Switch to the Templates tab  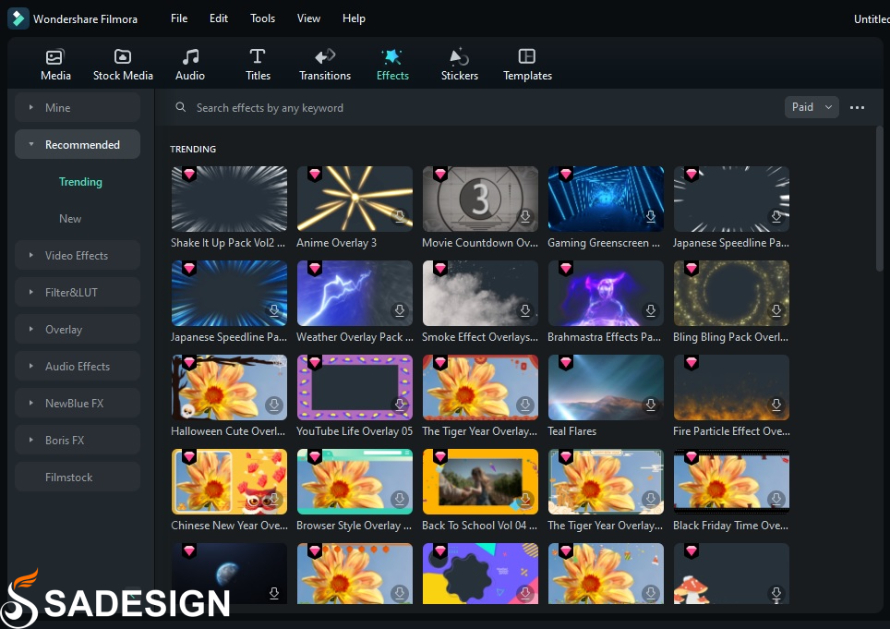point(527,65)
